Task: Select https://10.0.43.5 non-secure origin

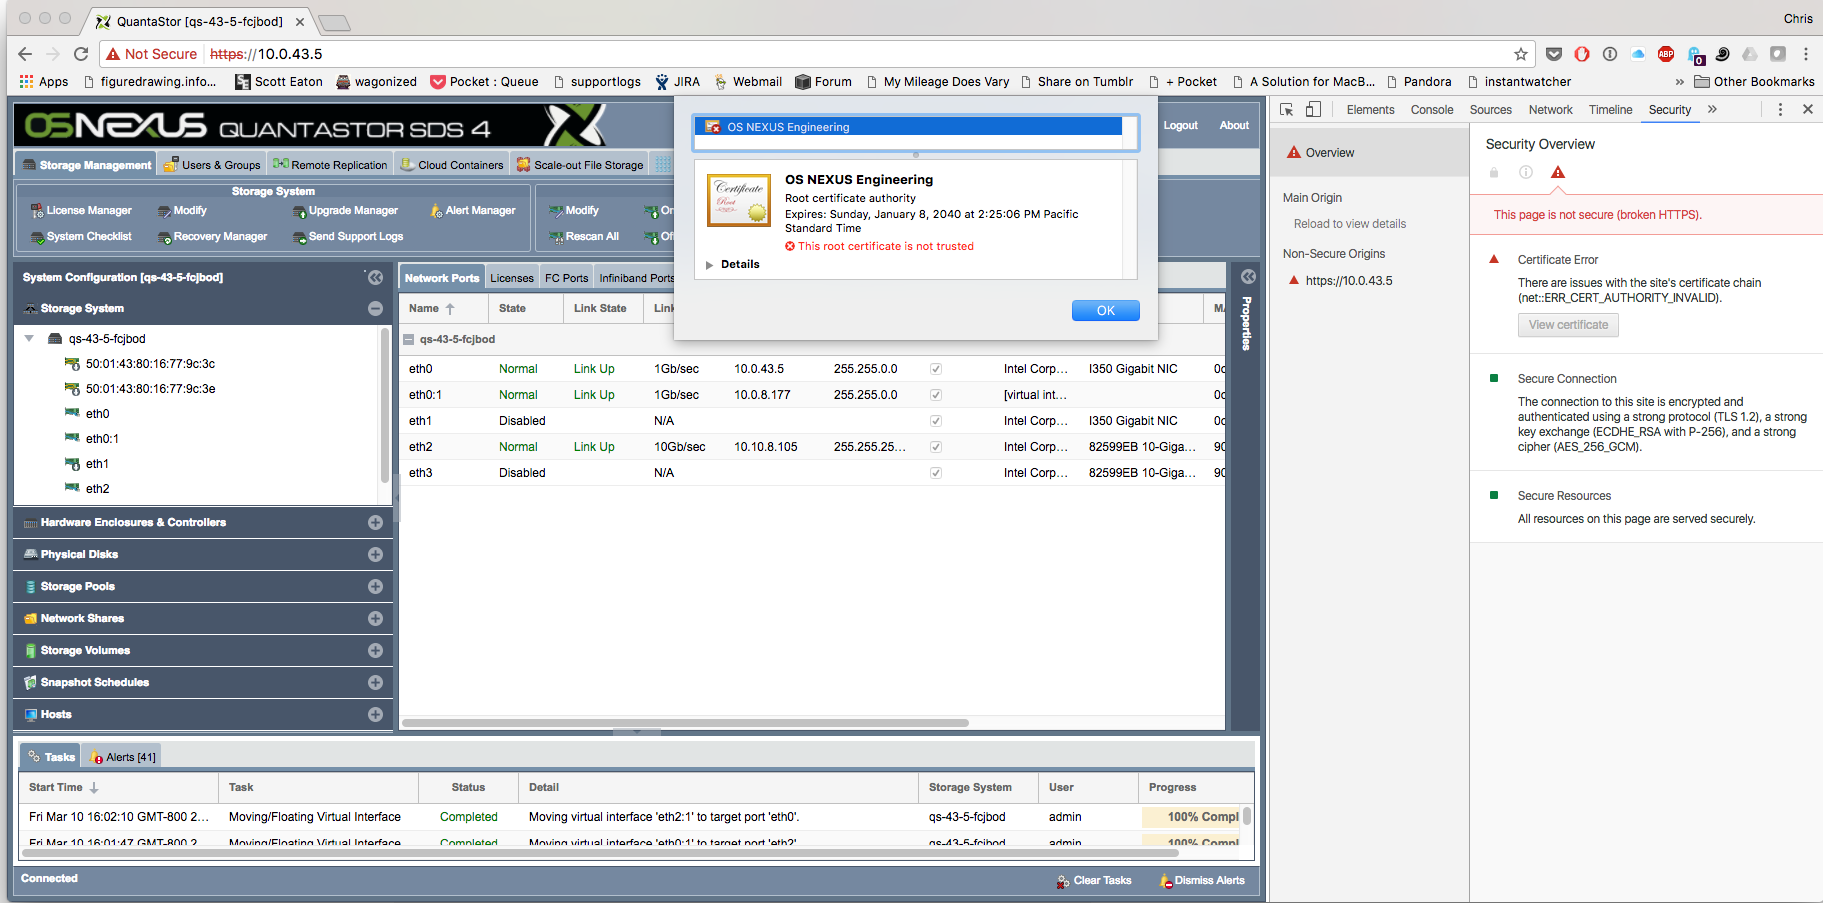Action: point(1348,281)
